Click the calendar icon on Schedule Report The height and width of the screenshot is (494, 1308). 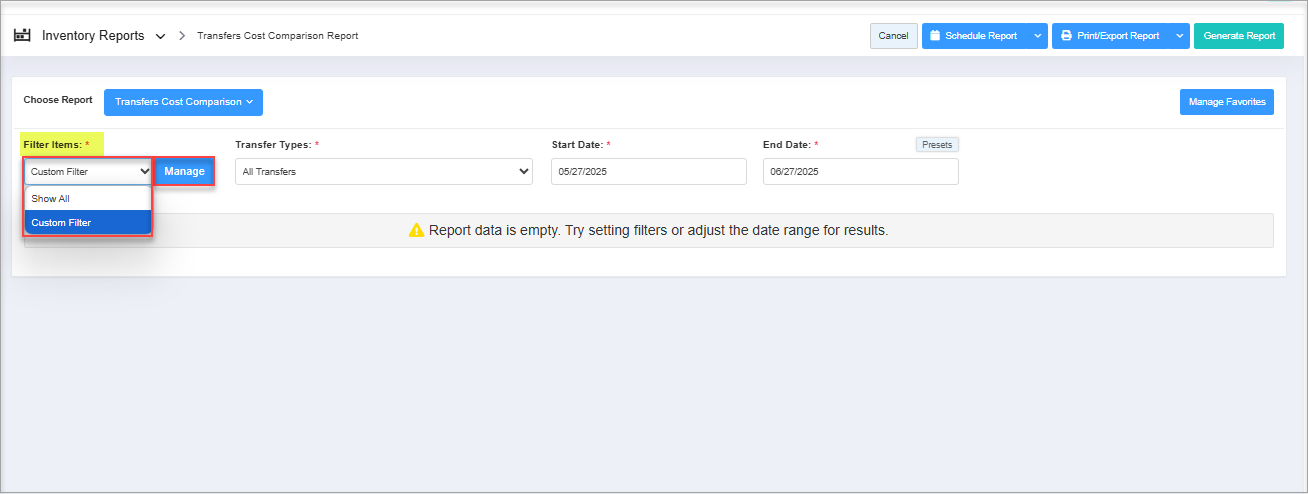click(935, 36)
